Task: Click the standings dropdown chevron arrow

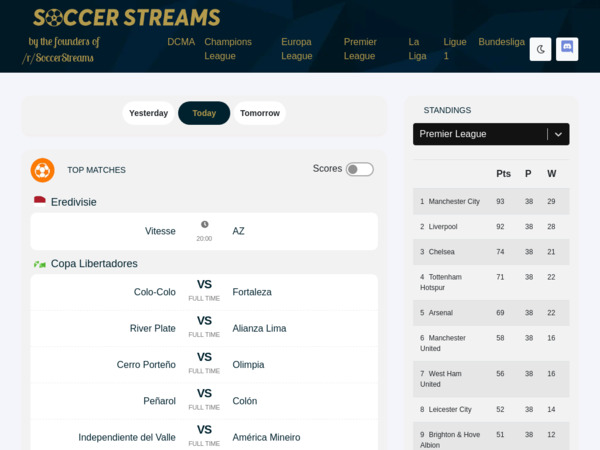Action: (x=558, y=134)
